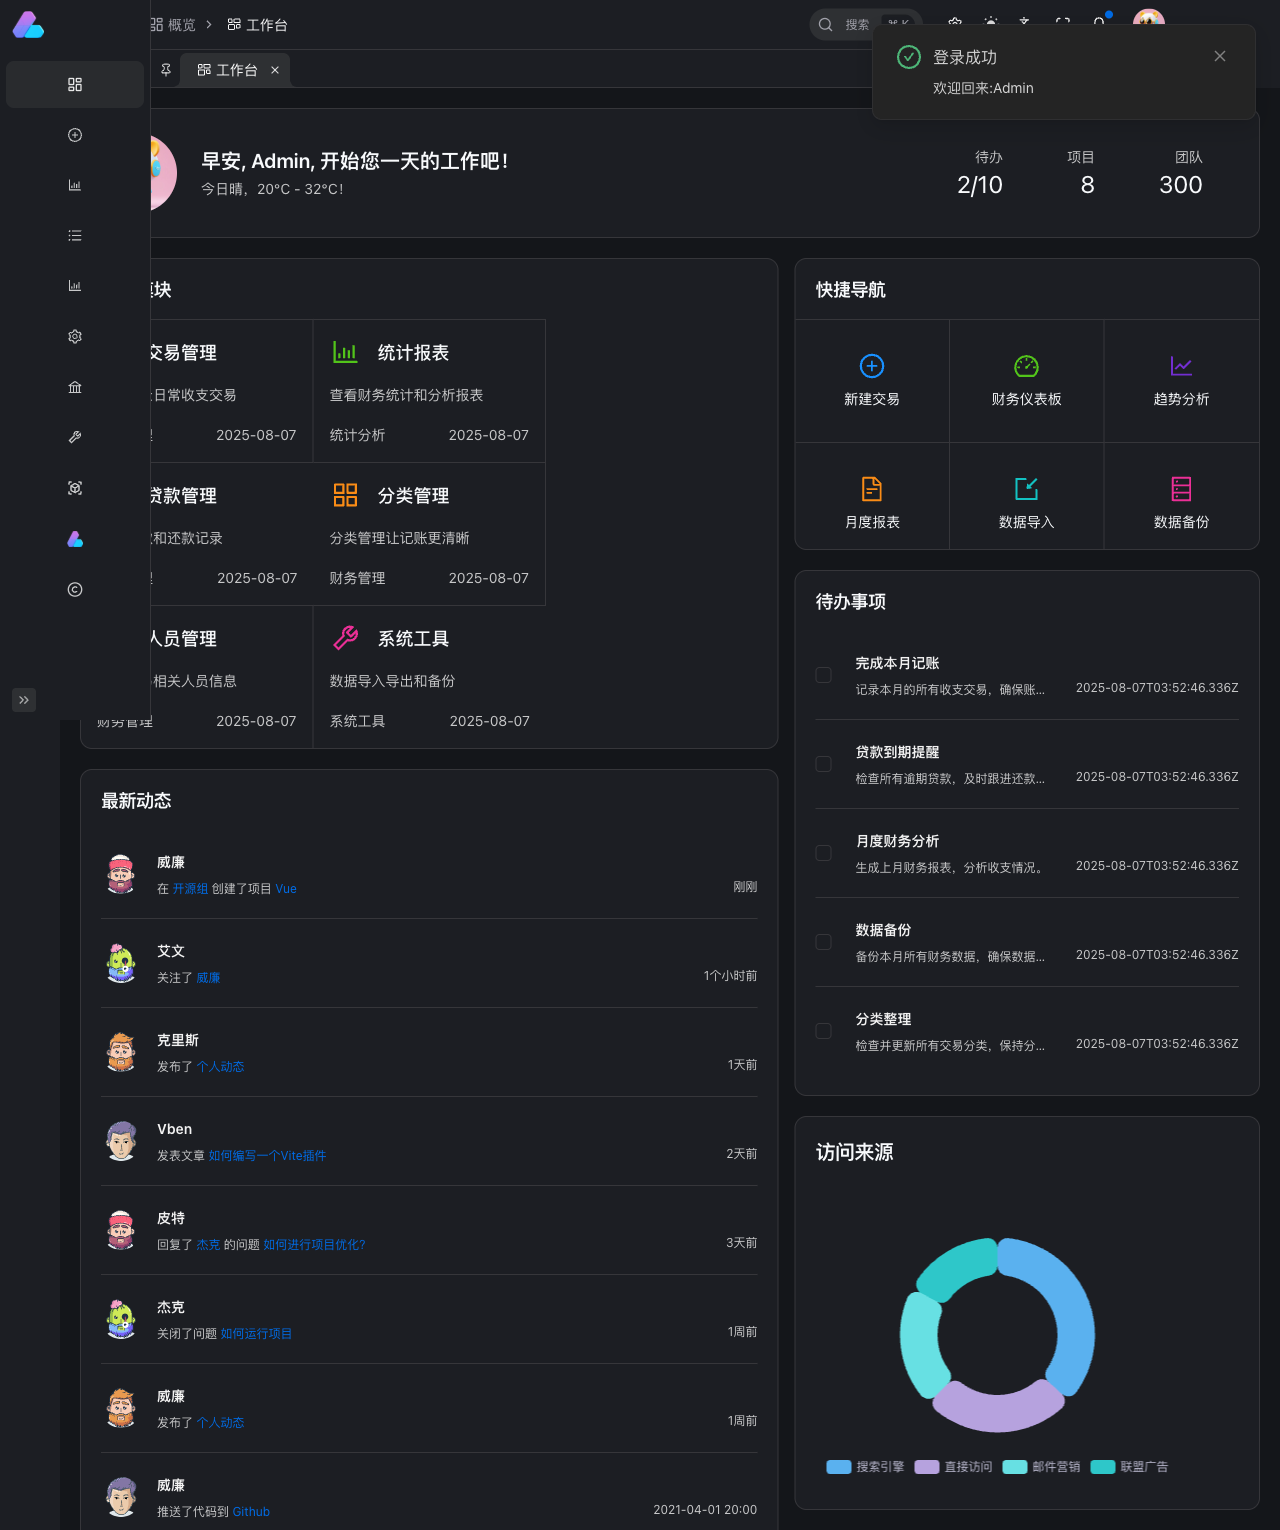Tick the 数据备份 todo checkbox
This screenshot has width=1280, height=1530.
(824, 942)
